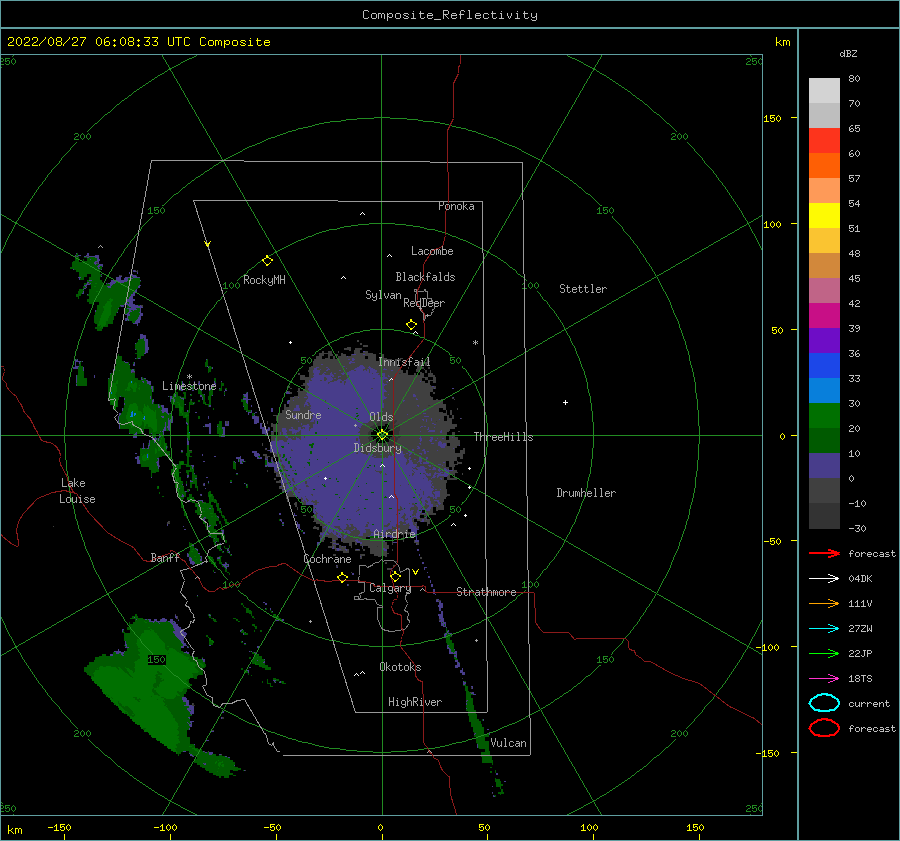Click the red forecast ellipse in legend
This screenshot has width=900, height=841.
(824, 728)
